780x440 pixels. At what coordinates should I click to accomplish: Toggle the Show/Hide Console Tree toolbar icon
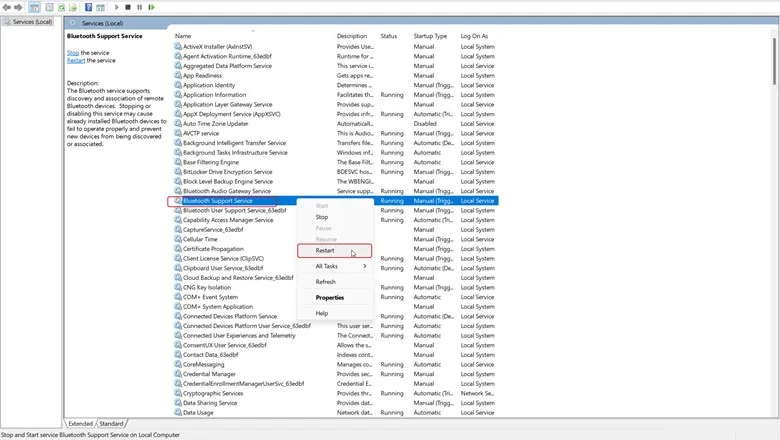click(34, 7)
